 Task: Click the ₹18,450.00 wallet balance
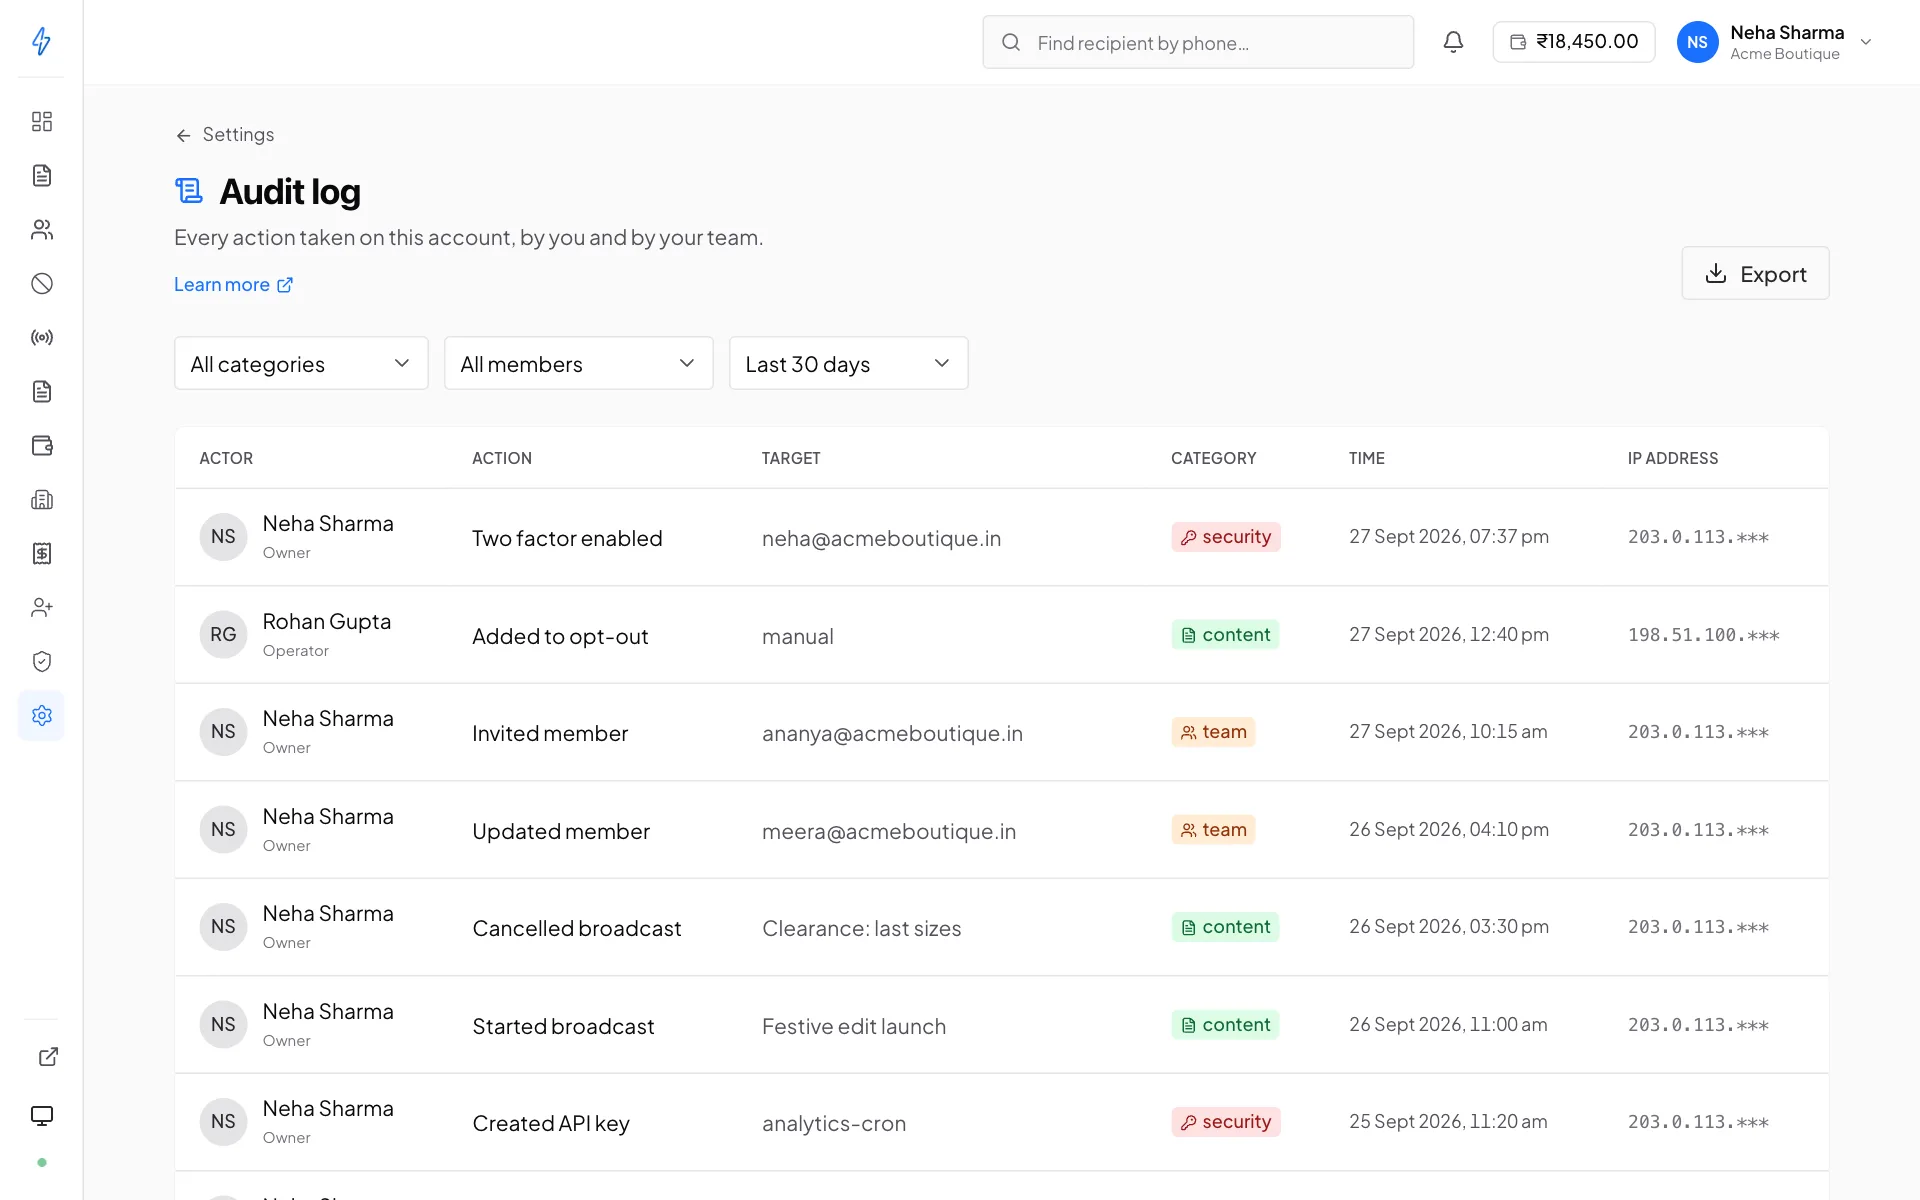click(1573, 42)
